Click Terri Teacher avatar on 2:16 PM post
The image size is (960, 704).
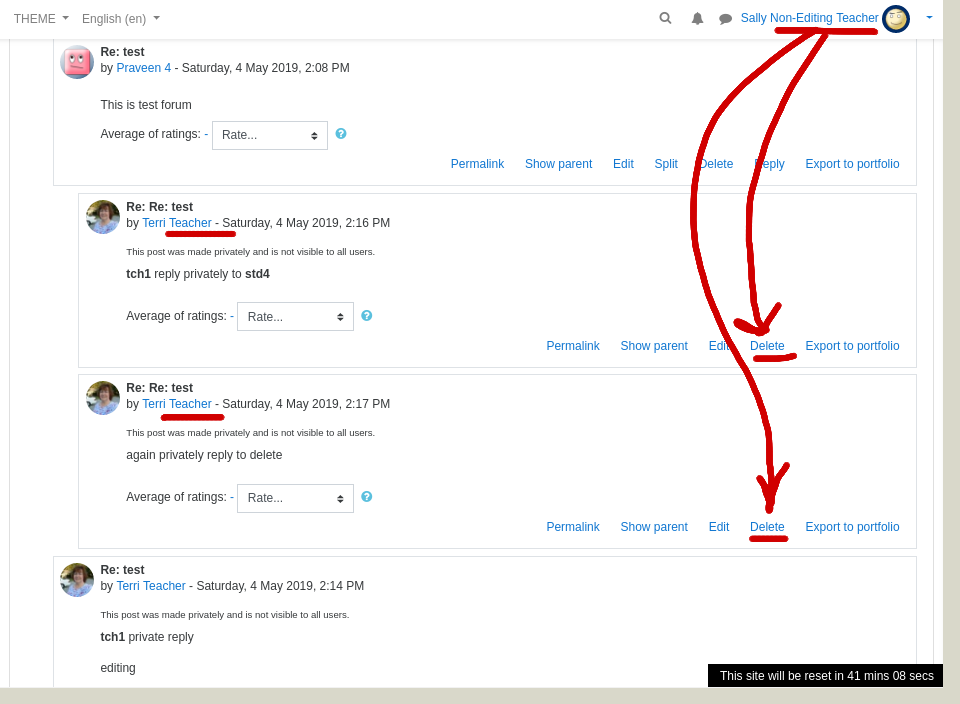click(103, 217)
